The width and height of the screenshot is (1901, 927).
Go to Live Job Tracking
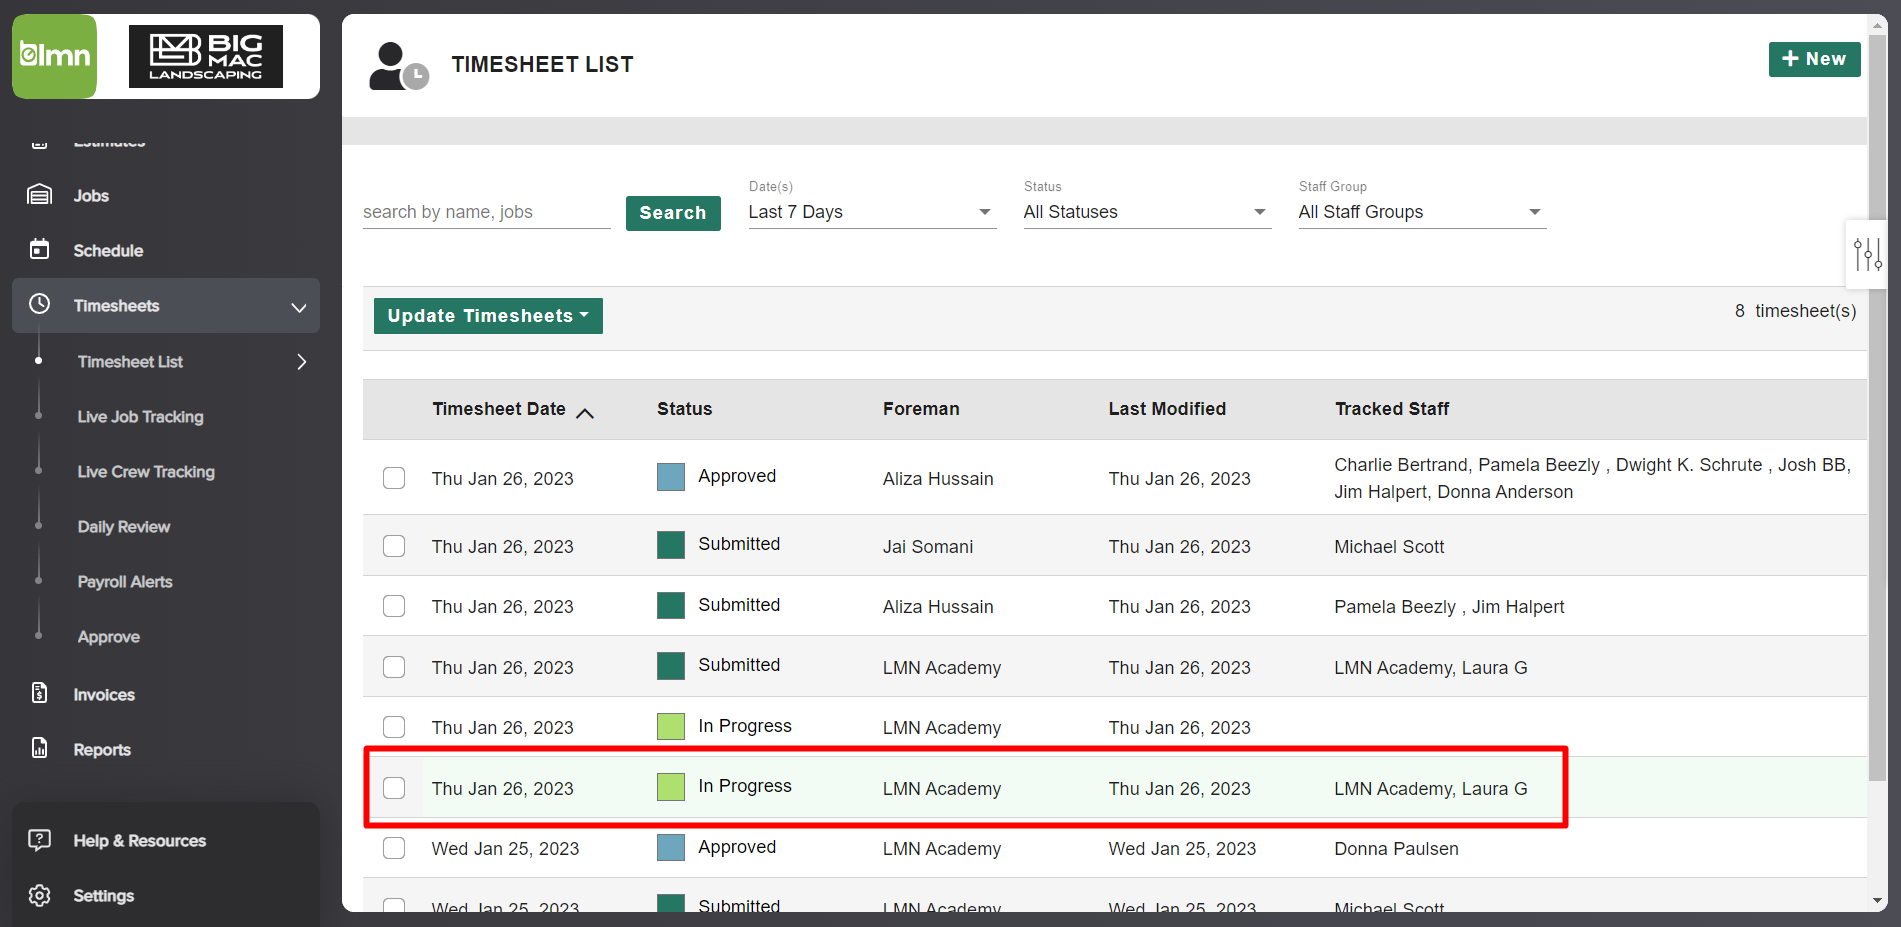tap(140, 417)
